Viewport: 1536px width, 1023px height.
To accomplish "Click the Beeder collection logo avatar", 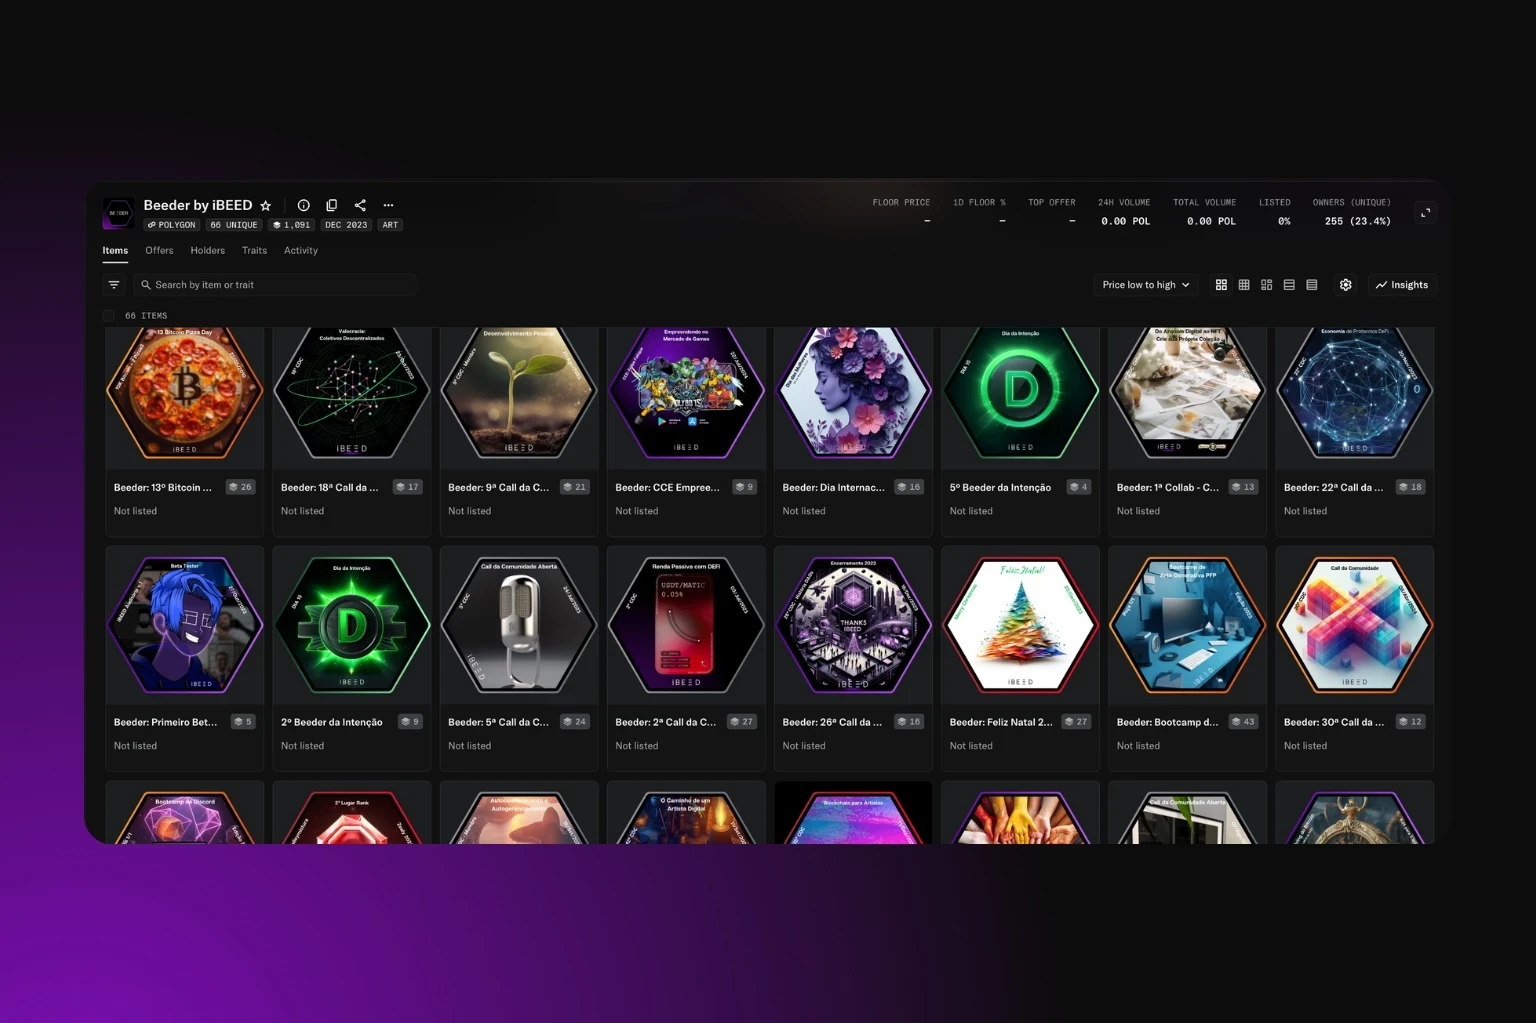I will click(x=118, y=213).
